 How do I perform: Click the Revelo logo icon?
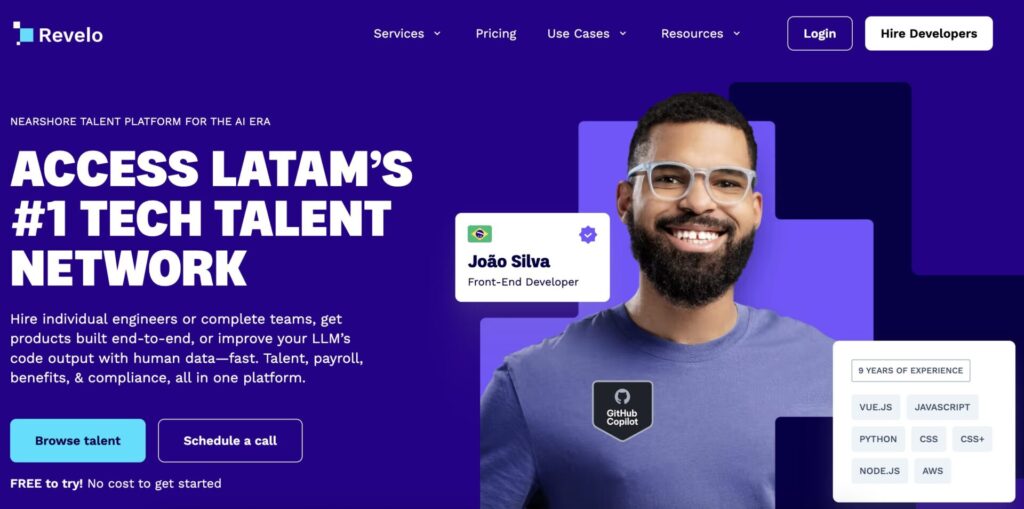(23, 33)
